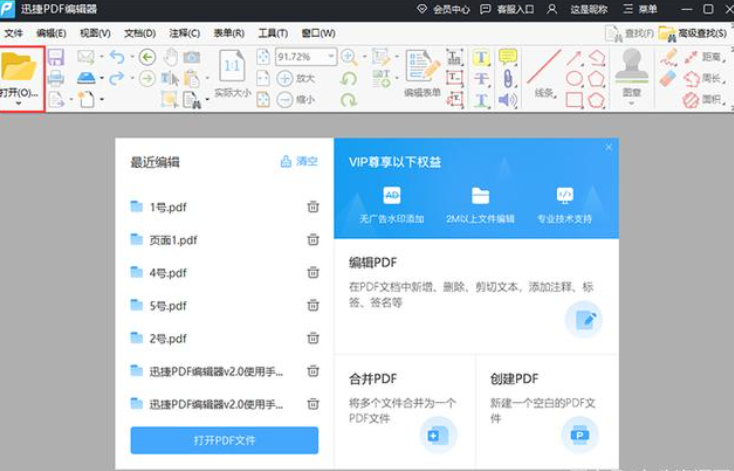Select the oval shape tool

(x=574, y=78)
